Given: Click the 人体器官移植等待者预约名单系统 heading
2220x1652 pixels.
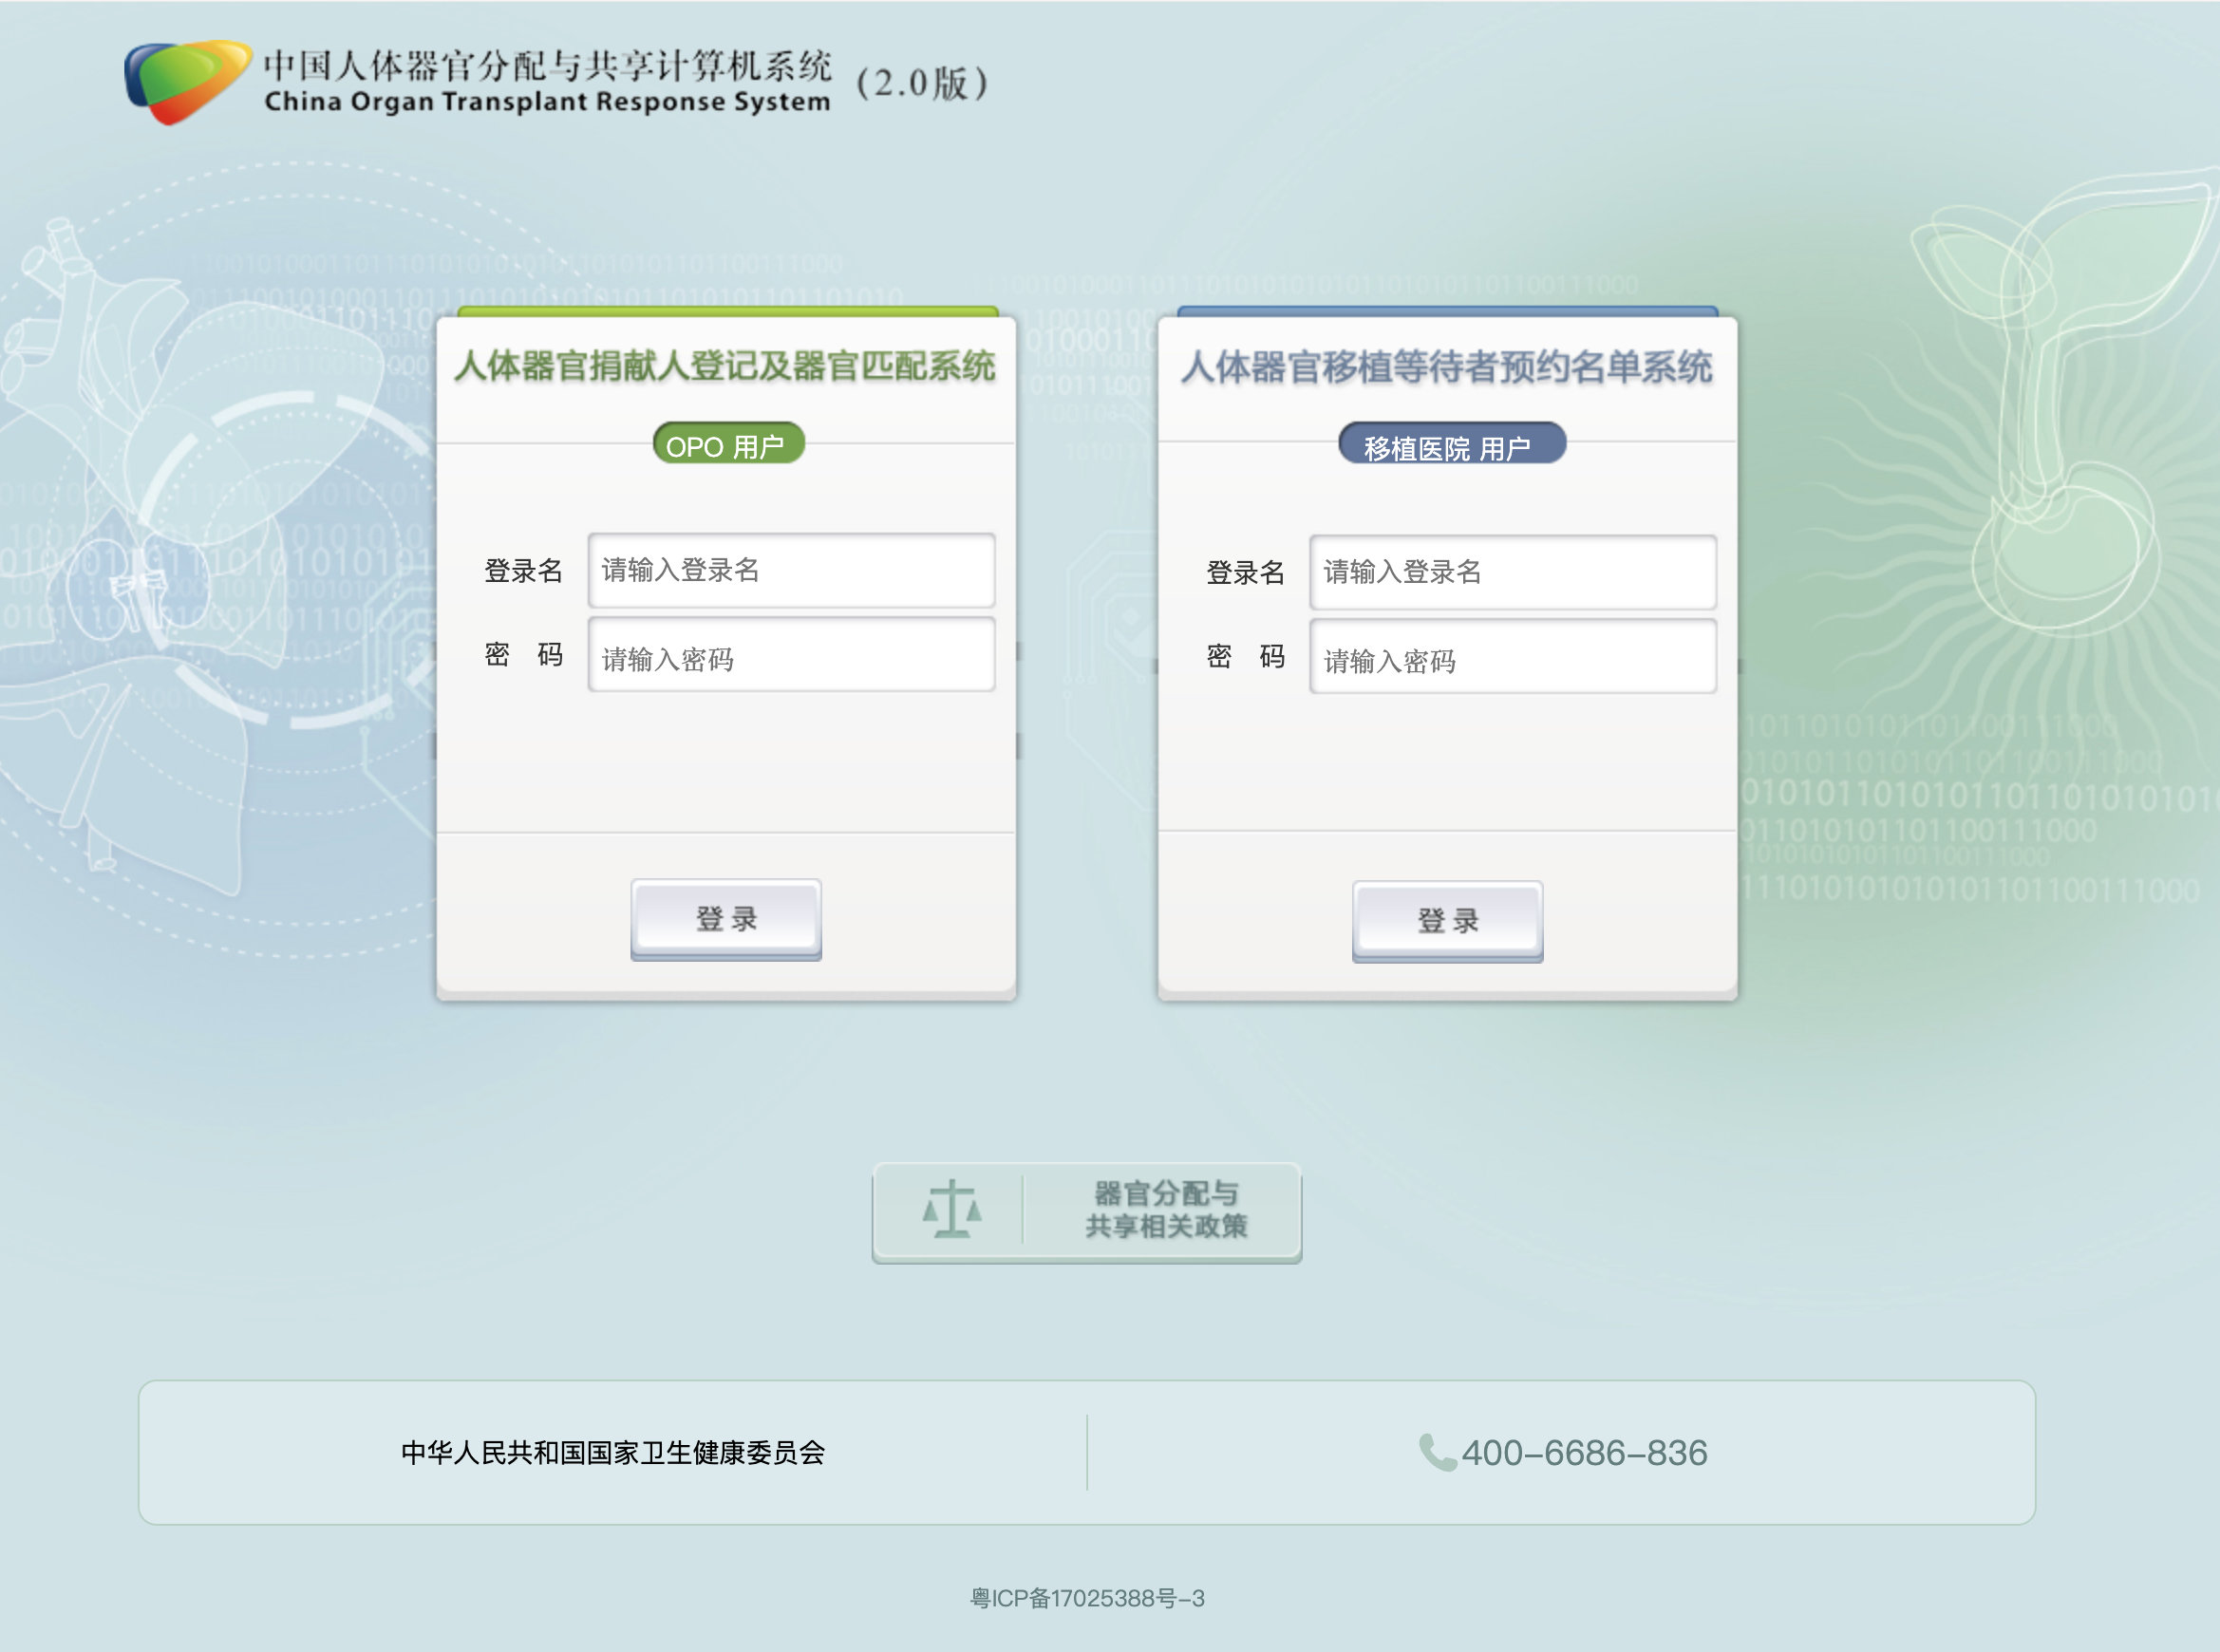Looking at the screenshot, I should click(1446, 367).
